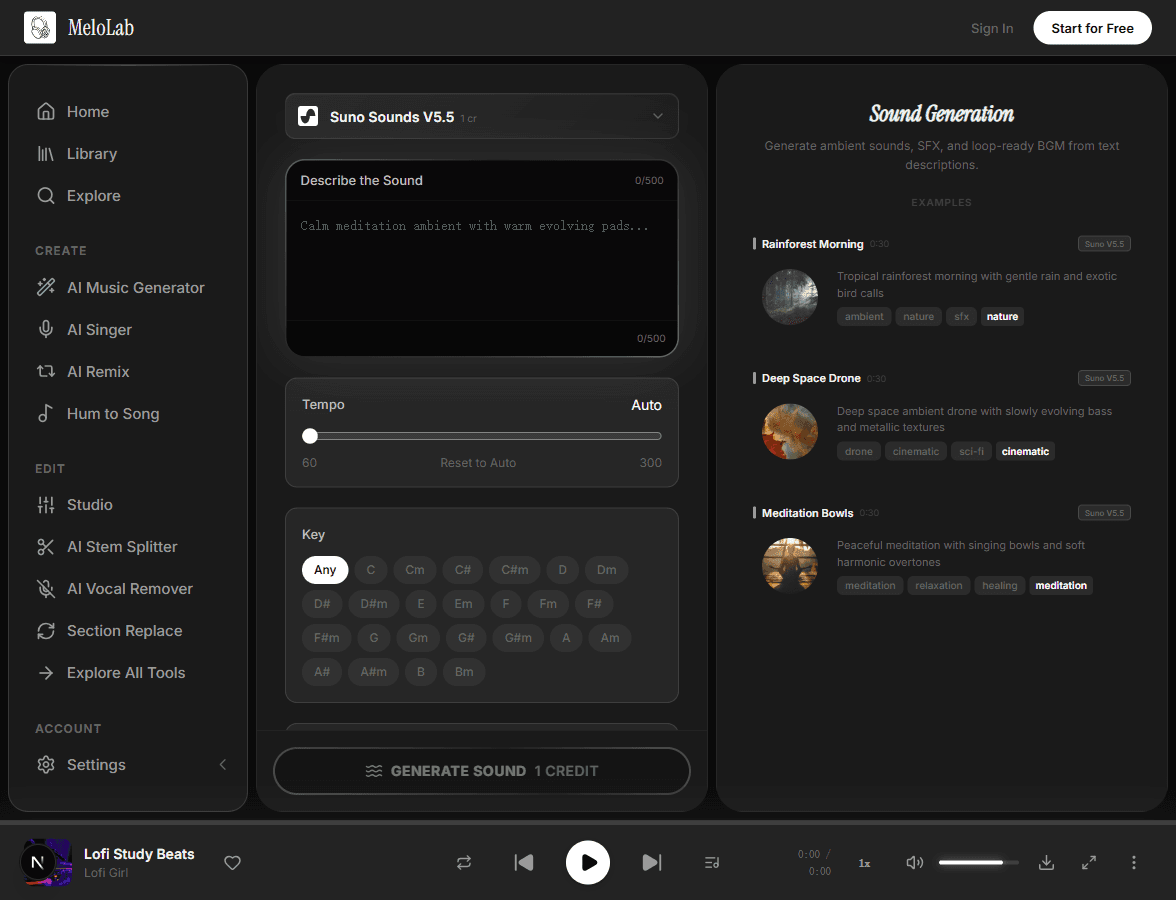
Task: Play the Deep Space Drone example thumbnail
Action: click(x=790, y=431)
